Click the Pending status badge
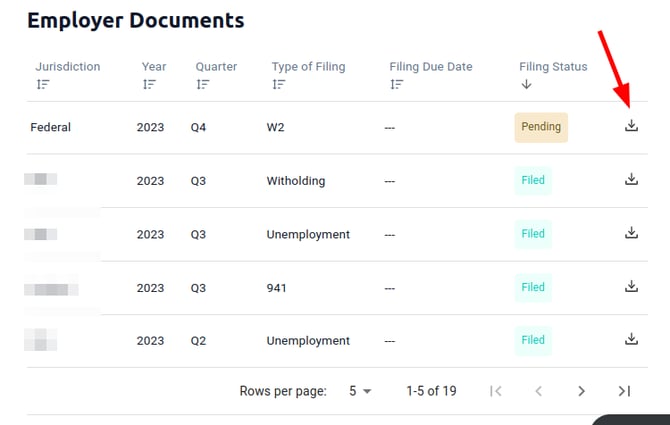Viewport: 670px width, 425px height. [541, 128]
